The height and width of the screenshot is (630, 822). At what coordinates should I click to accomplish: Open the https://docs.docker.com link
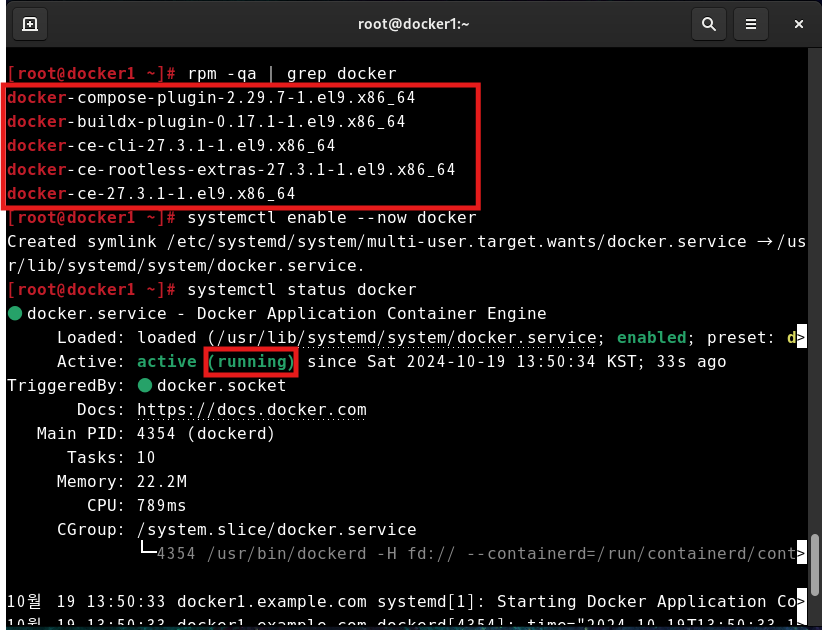point(252,409)
